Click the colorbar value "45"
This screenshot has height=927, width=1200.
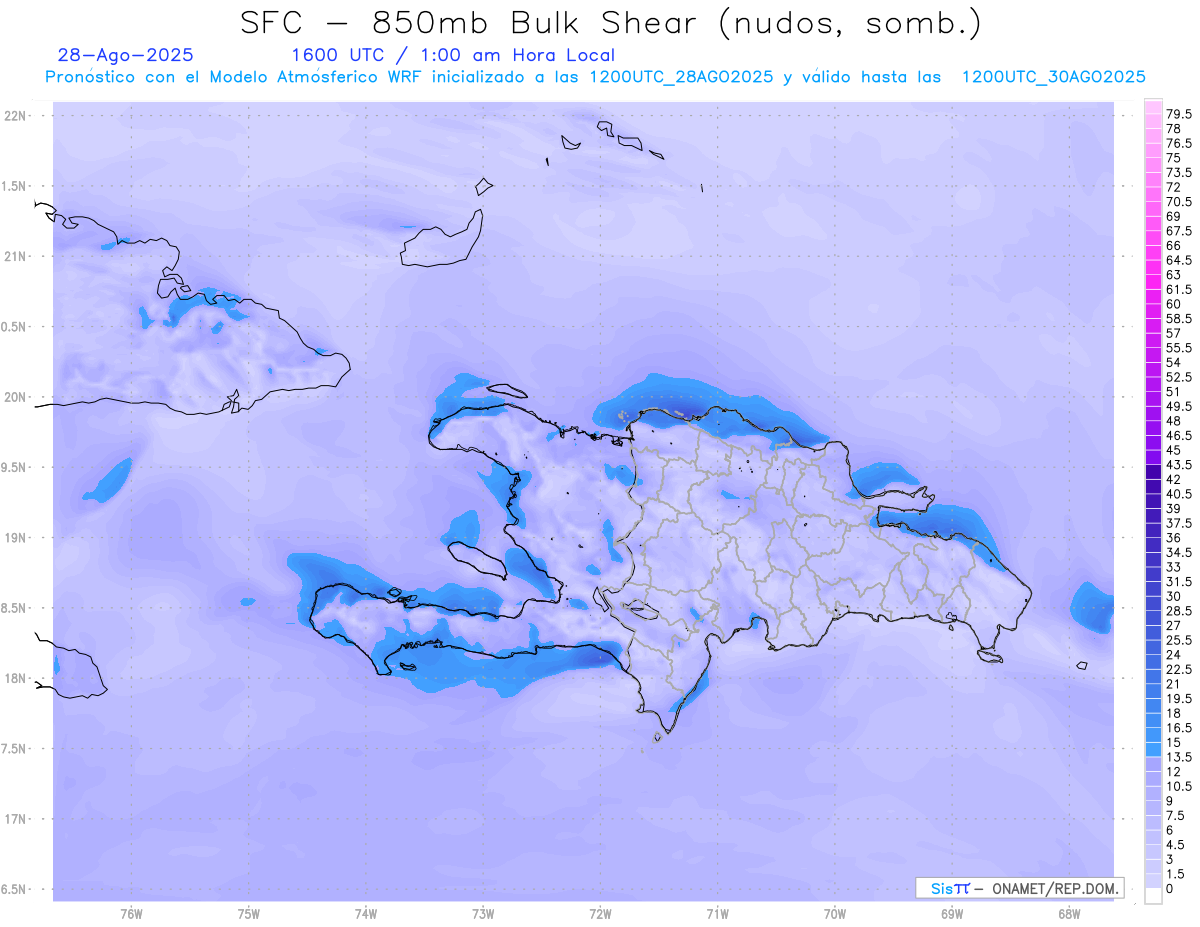(x=1173, y=450)
